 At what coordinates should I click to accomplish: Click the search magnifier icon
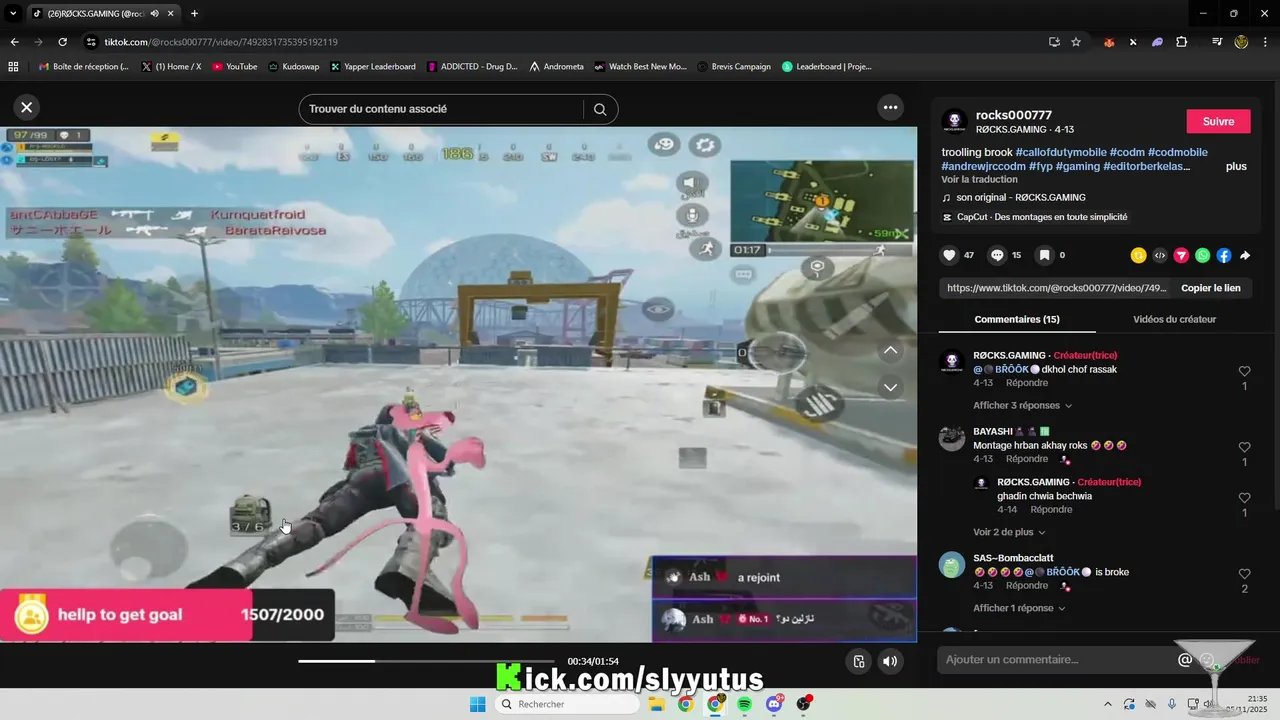600,109
